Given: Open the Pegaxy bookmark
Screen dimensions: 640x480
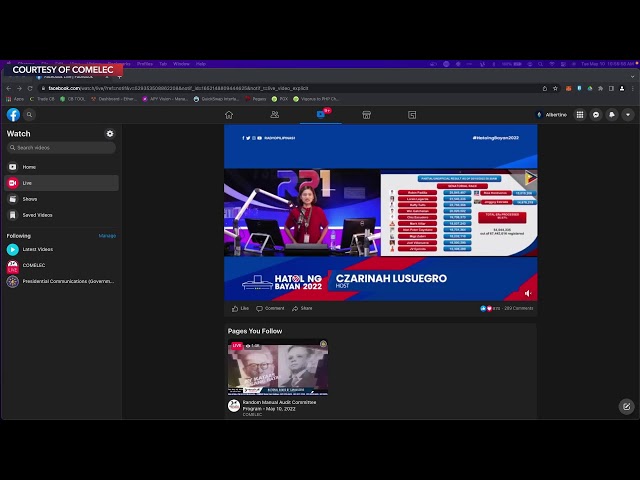Looking at the screenshot, I should point(256,99).
